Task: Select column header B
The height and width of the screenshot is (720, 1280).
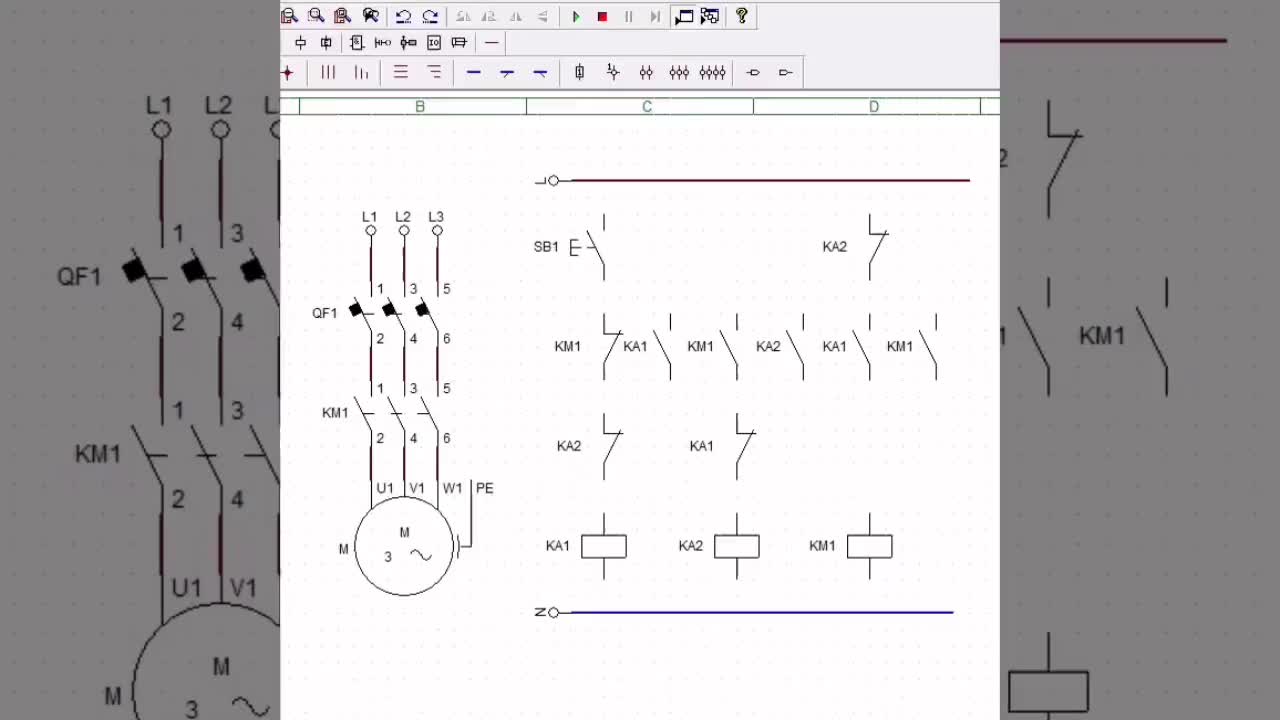Action: [420, 106]
